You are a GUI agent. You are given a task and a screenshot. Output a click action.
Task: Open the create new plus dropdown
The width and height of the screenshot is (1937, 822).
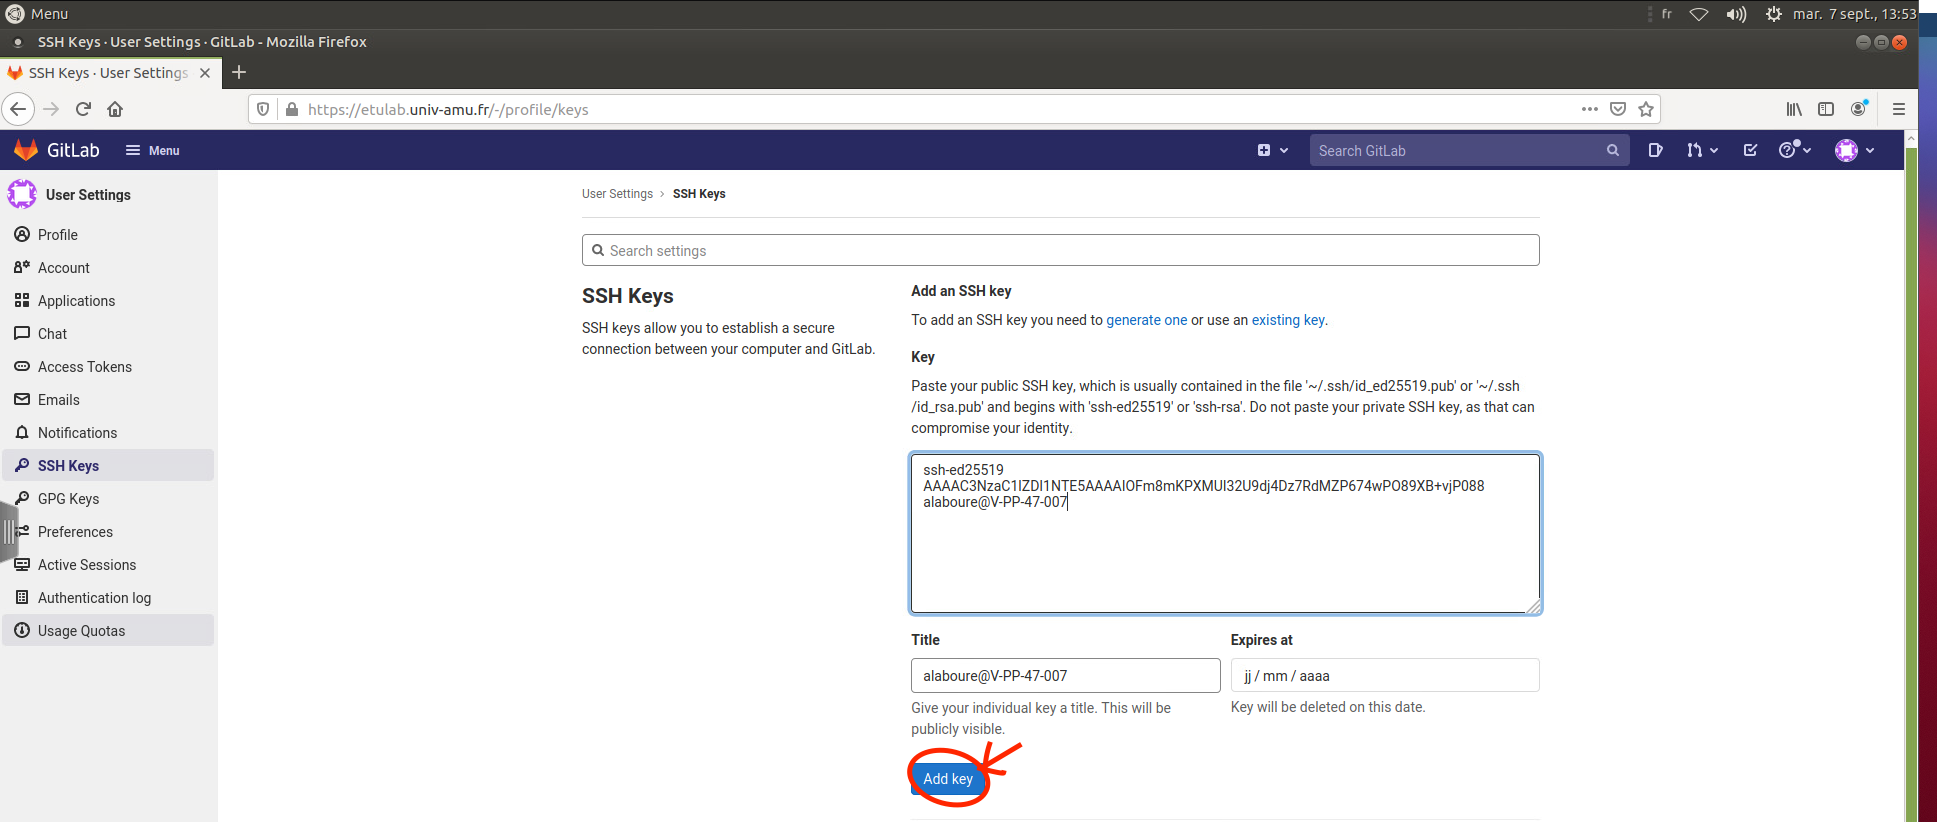(x=1272, y=150)
